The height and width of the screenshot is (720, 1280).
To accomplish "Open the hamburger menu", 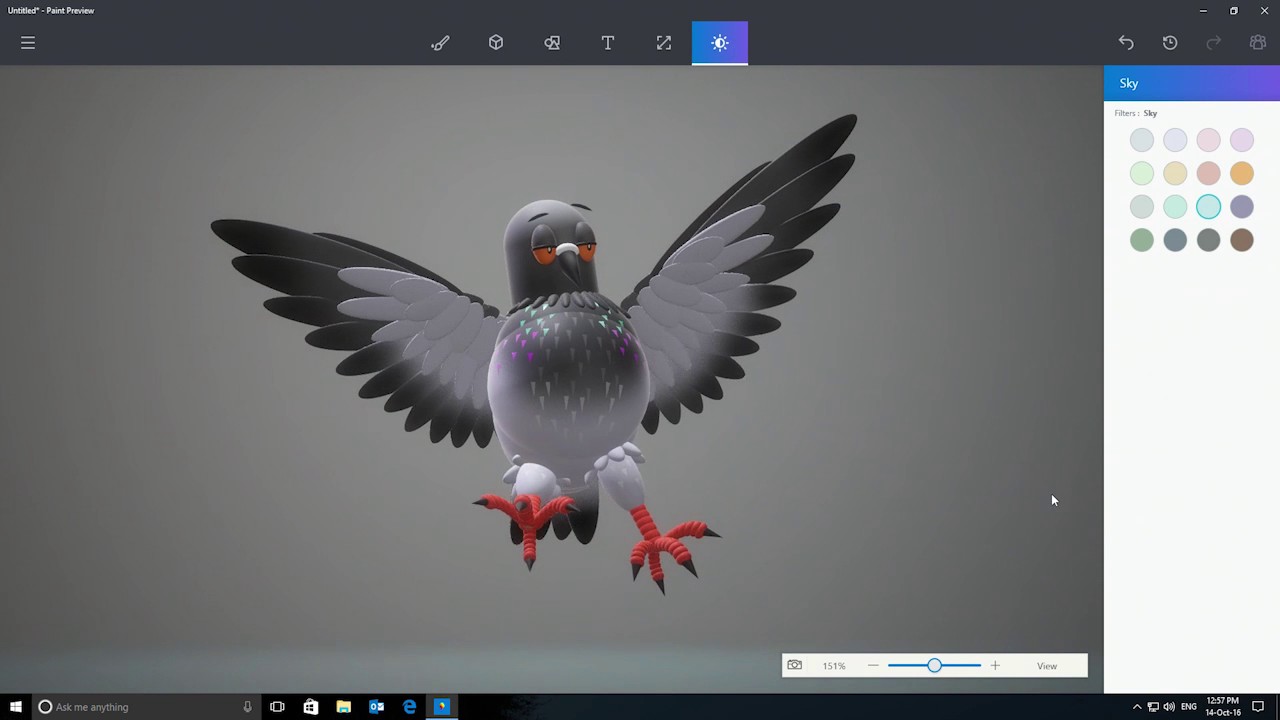I will (x=28, y=43).
